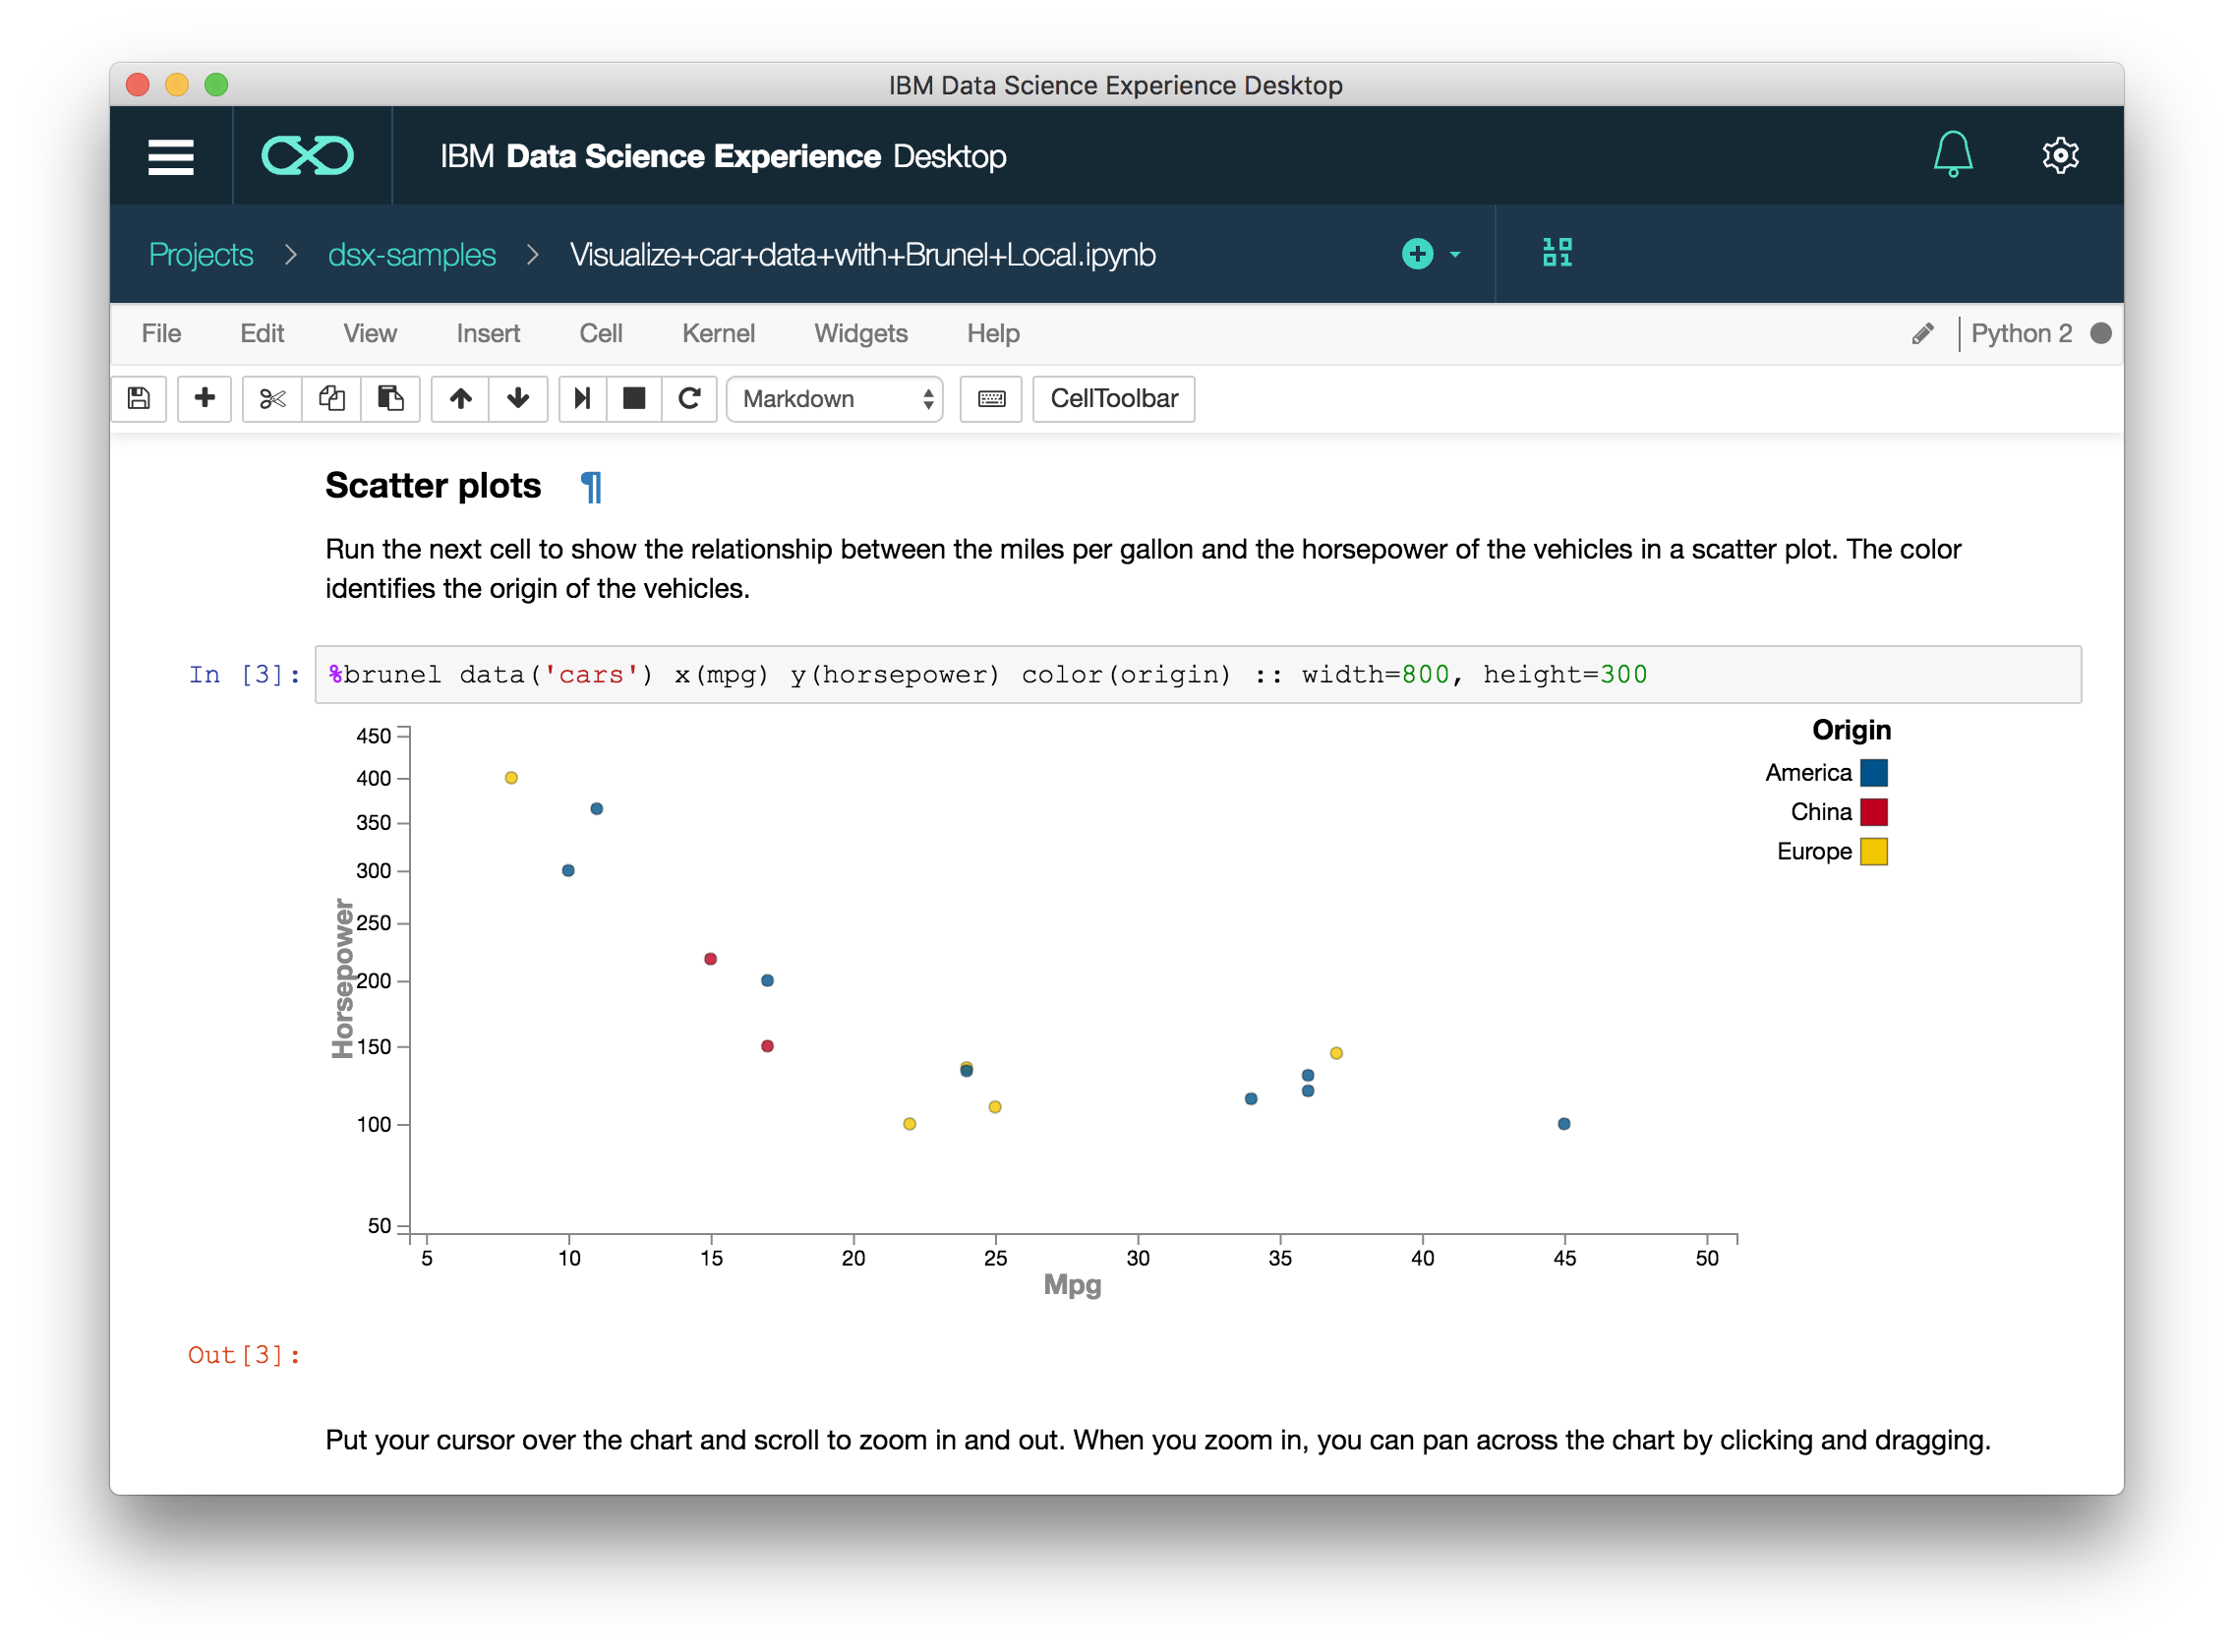Click the save notebook icon
The width and height of the screenshot is (2234, 1652).
click(x=139, y=398)
